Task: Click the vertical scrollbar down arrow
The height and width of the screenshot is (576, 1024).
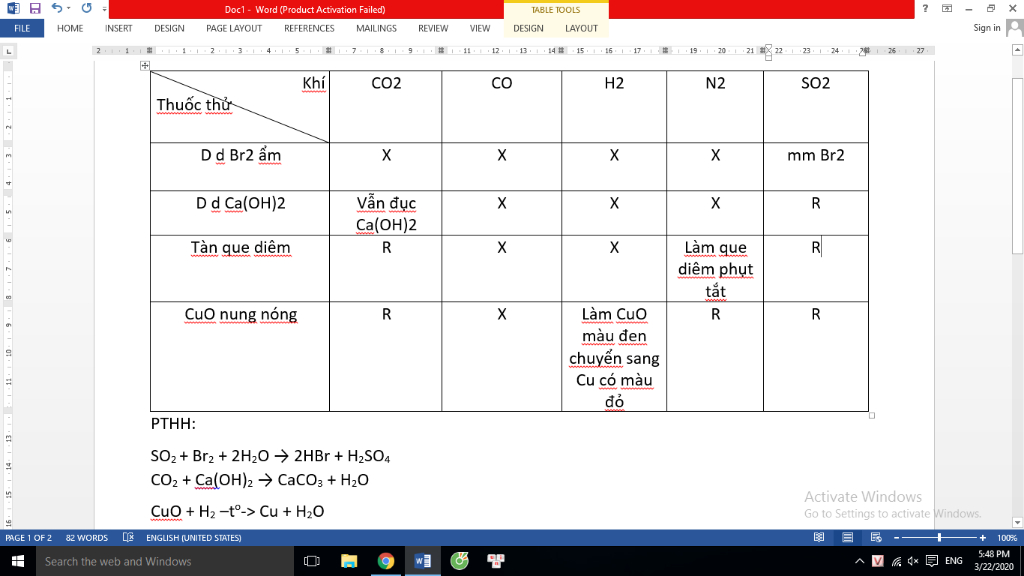Action: [1017, 522]
